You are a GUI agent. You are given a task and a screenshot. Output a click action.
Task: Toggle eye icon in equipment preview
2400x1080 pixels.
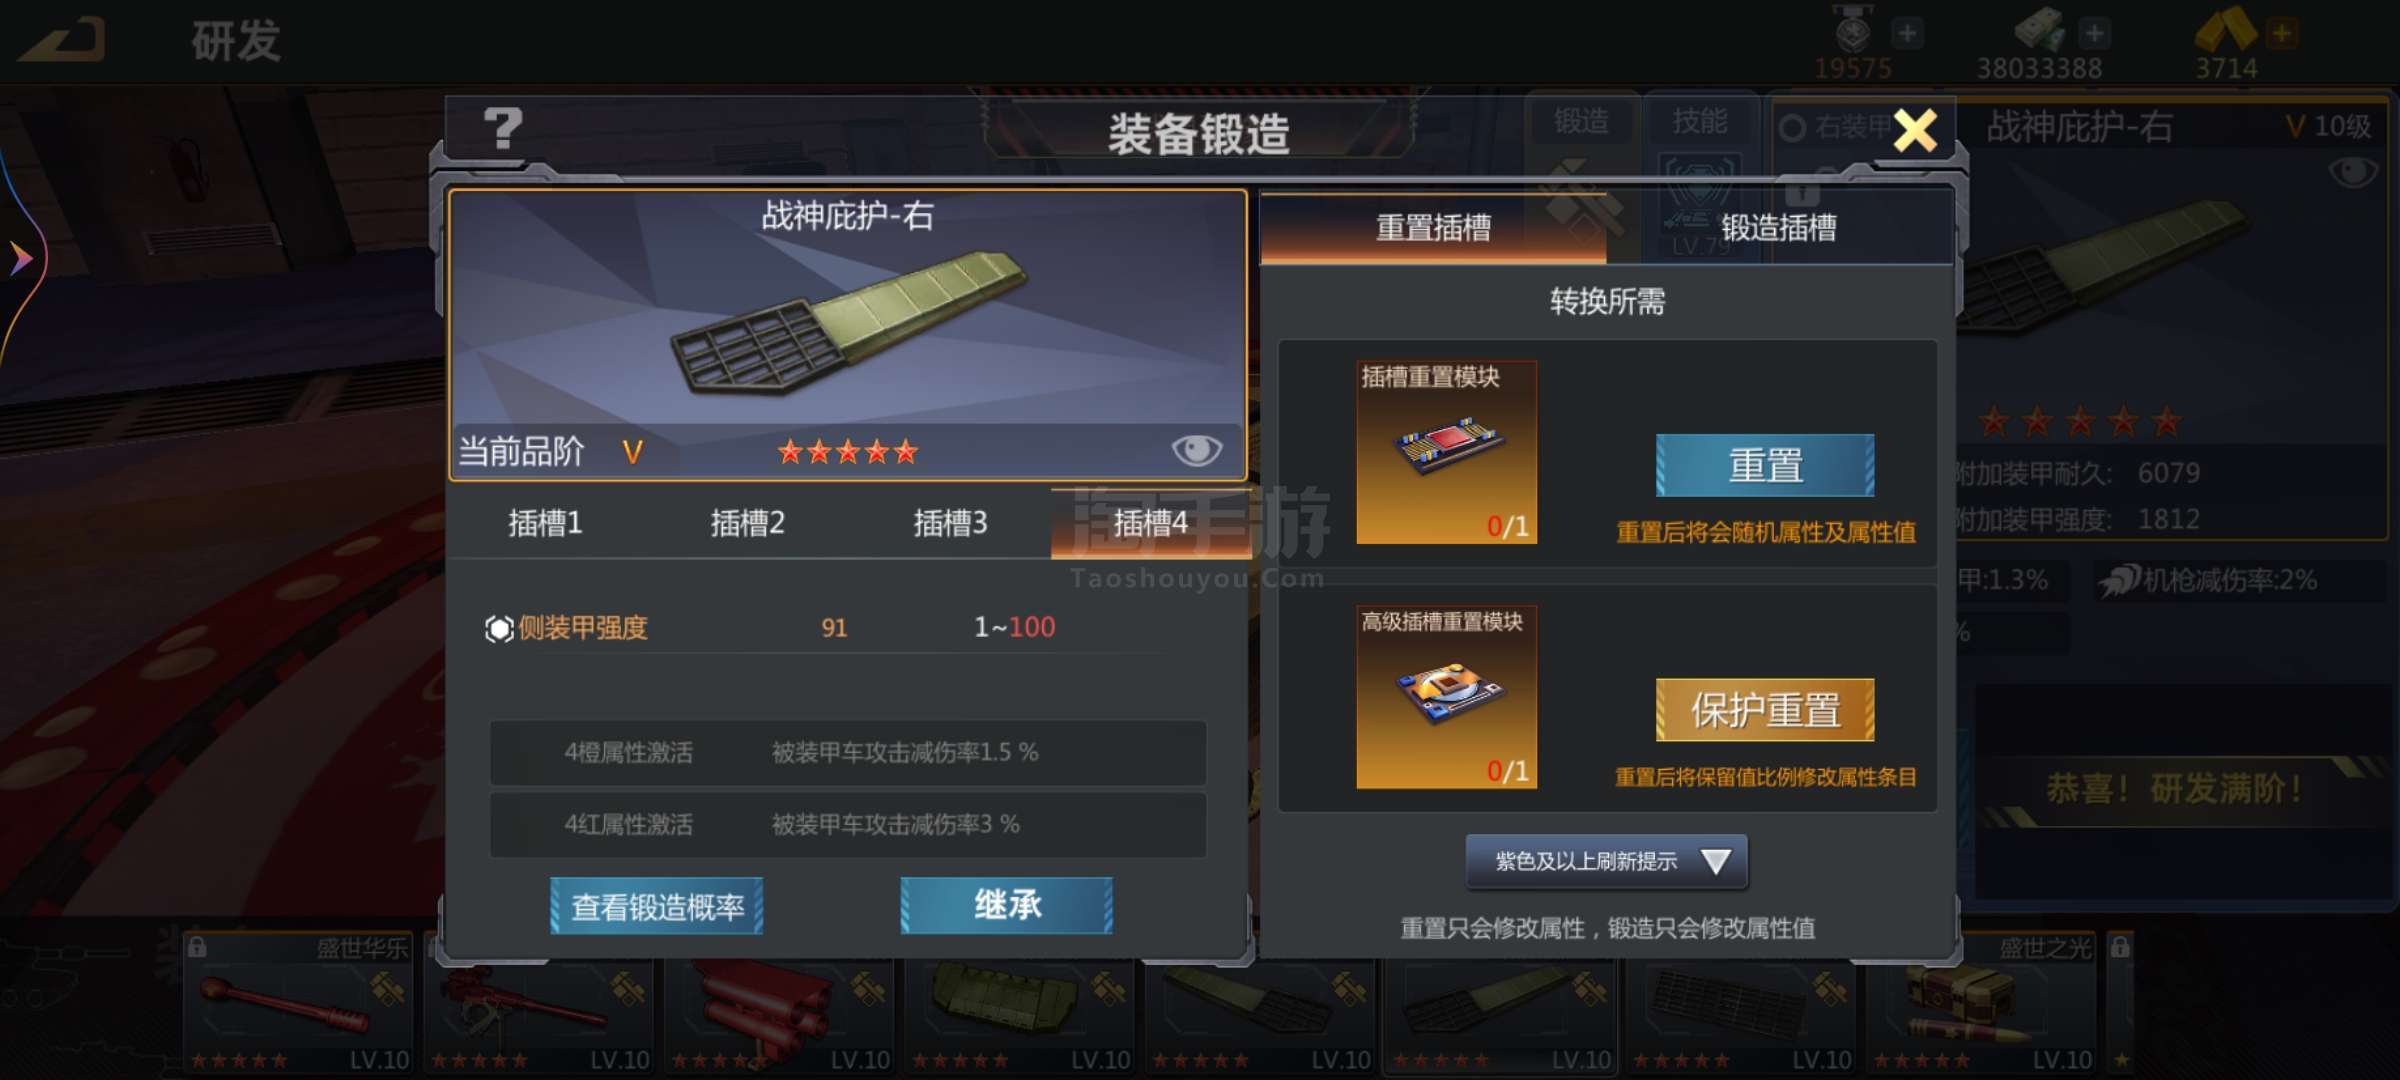1196,450
